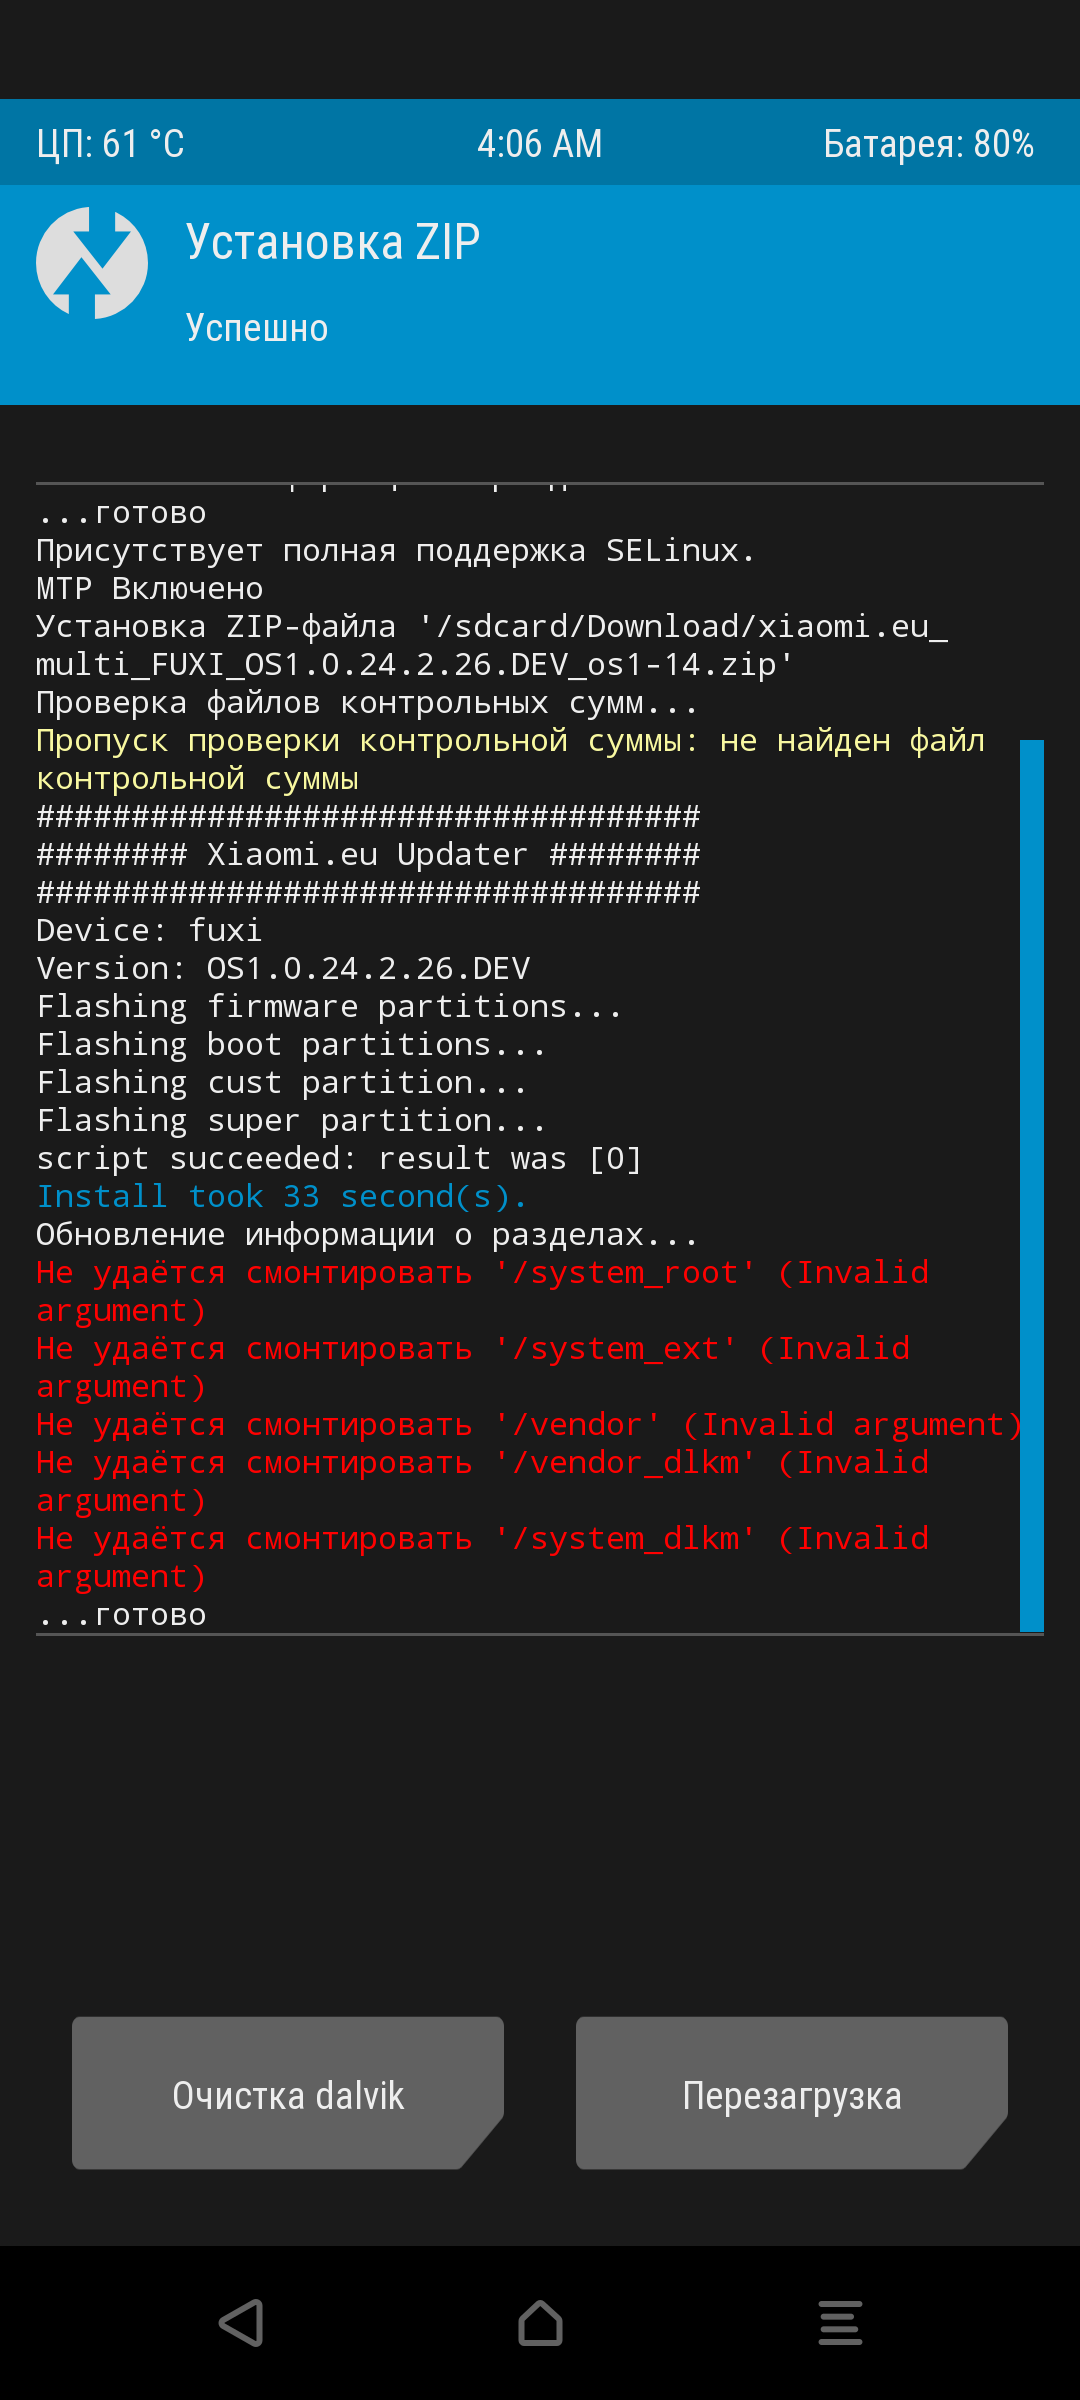Tap the red '/system_root' mount error

[483, 1291]
